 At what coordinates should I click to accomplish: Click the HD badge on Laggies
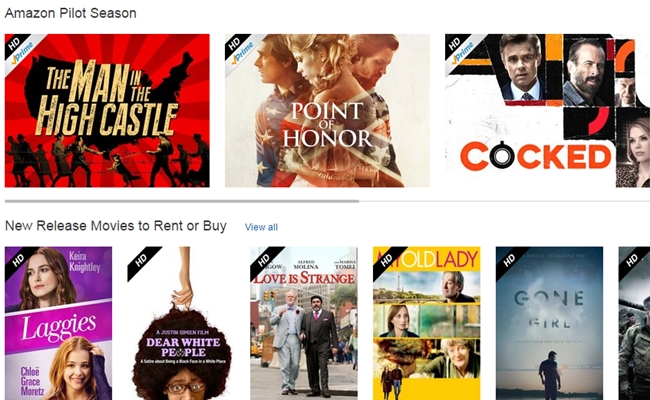click(x=17, y=260)
